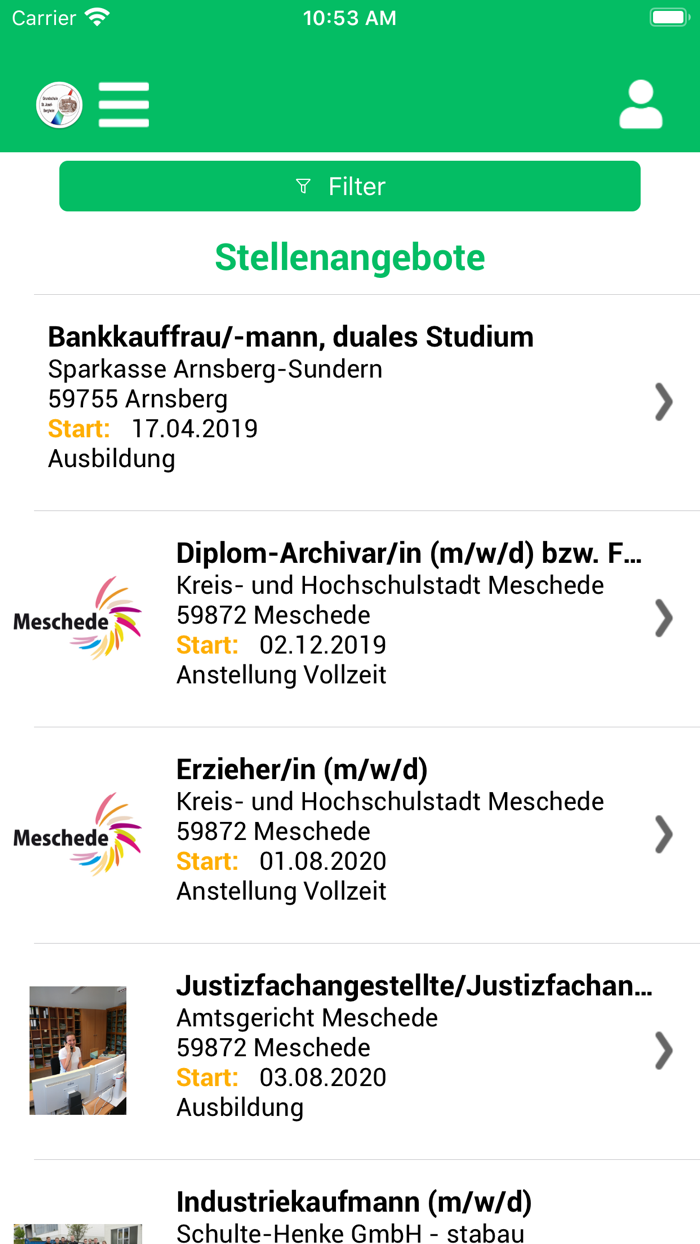700x1244 pixels.
Task: Expand the Erzieher/in listing chevron
Action: pyautogui.click(x=663, y=834)
